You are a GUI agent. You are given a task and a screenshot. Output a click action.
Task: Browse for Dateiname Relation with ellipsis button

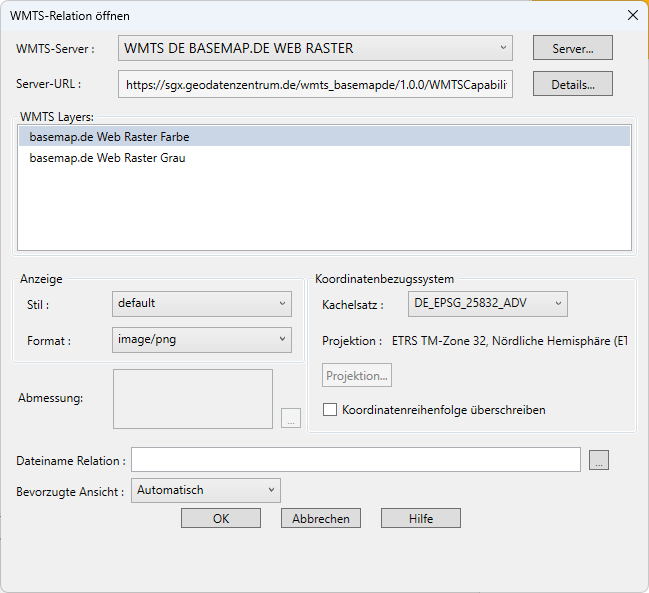tap(599, 460)
